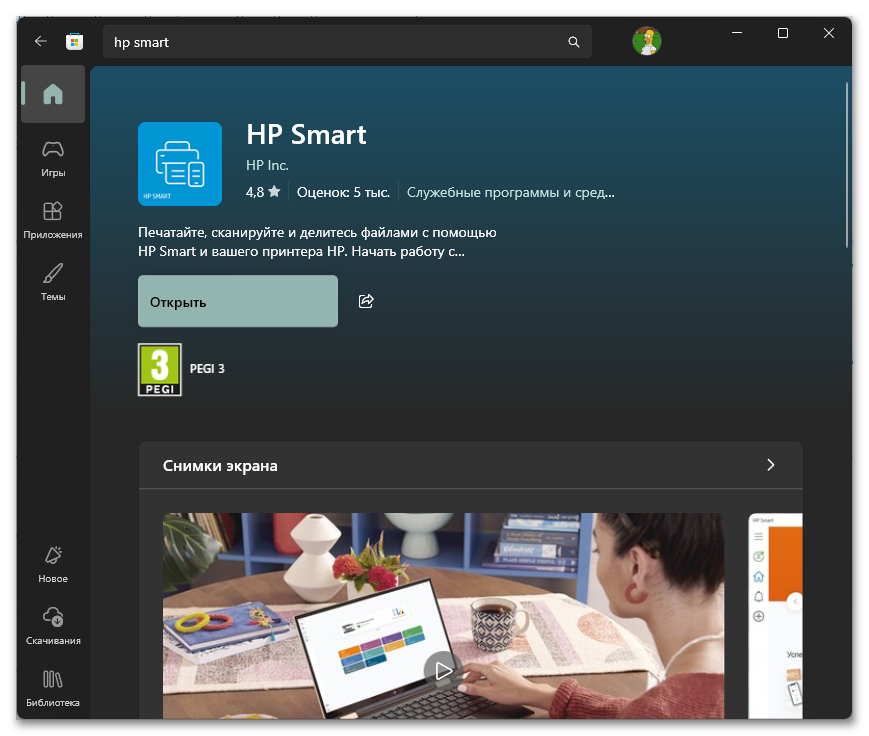Viewport: 869px width, 736px height.
Task: Play the promo video screenshot
Action: (x=443, y=671)
